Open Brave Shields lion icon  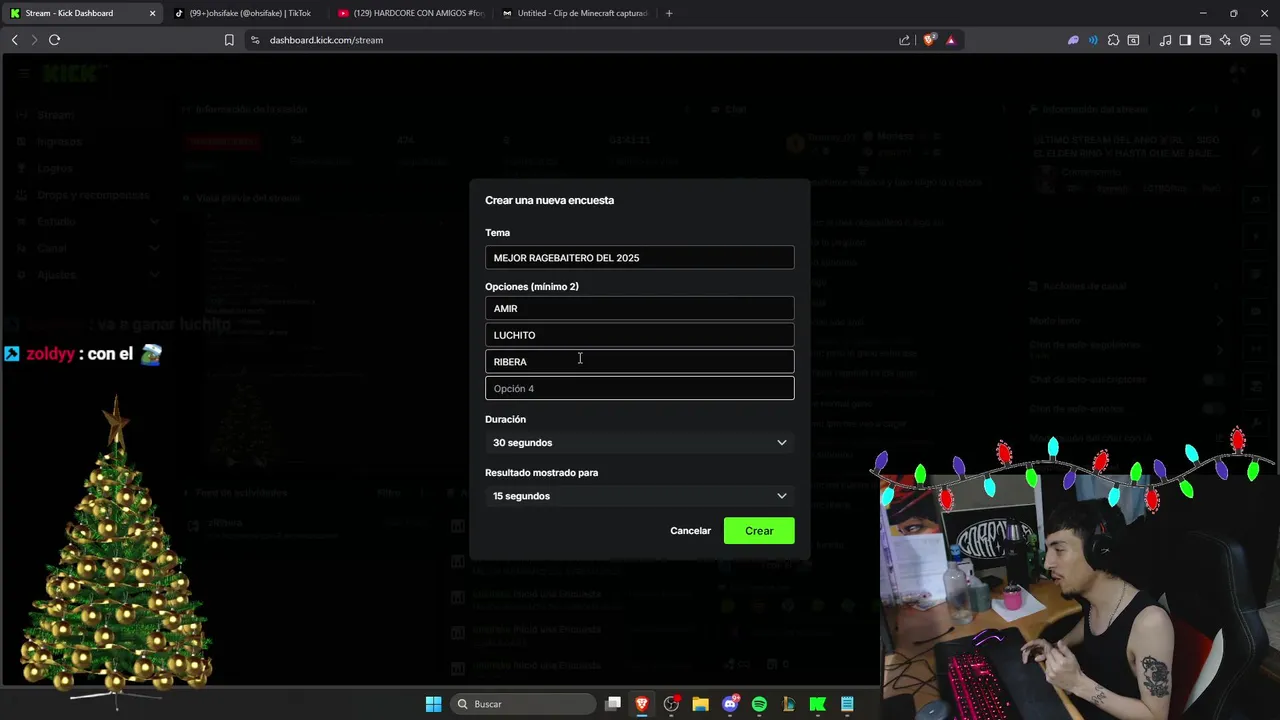coord(930,40)
